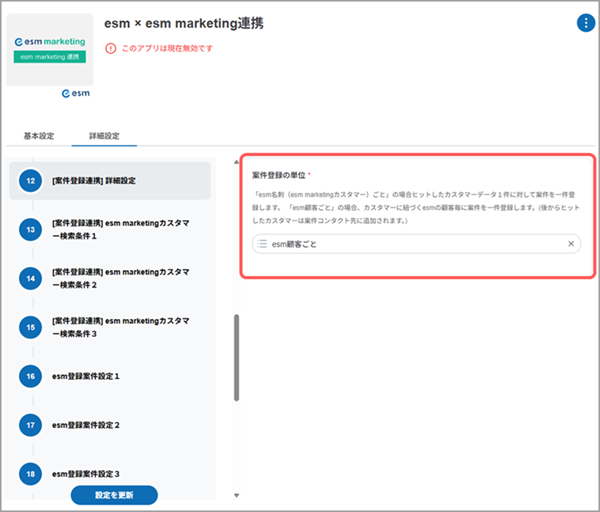Click step 13 number badge
This screenshot has width=600, height=512.
(x=33, y=230)
